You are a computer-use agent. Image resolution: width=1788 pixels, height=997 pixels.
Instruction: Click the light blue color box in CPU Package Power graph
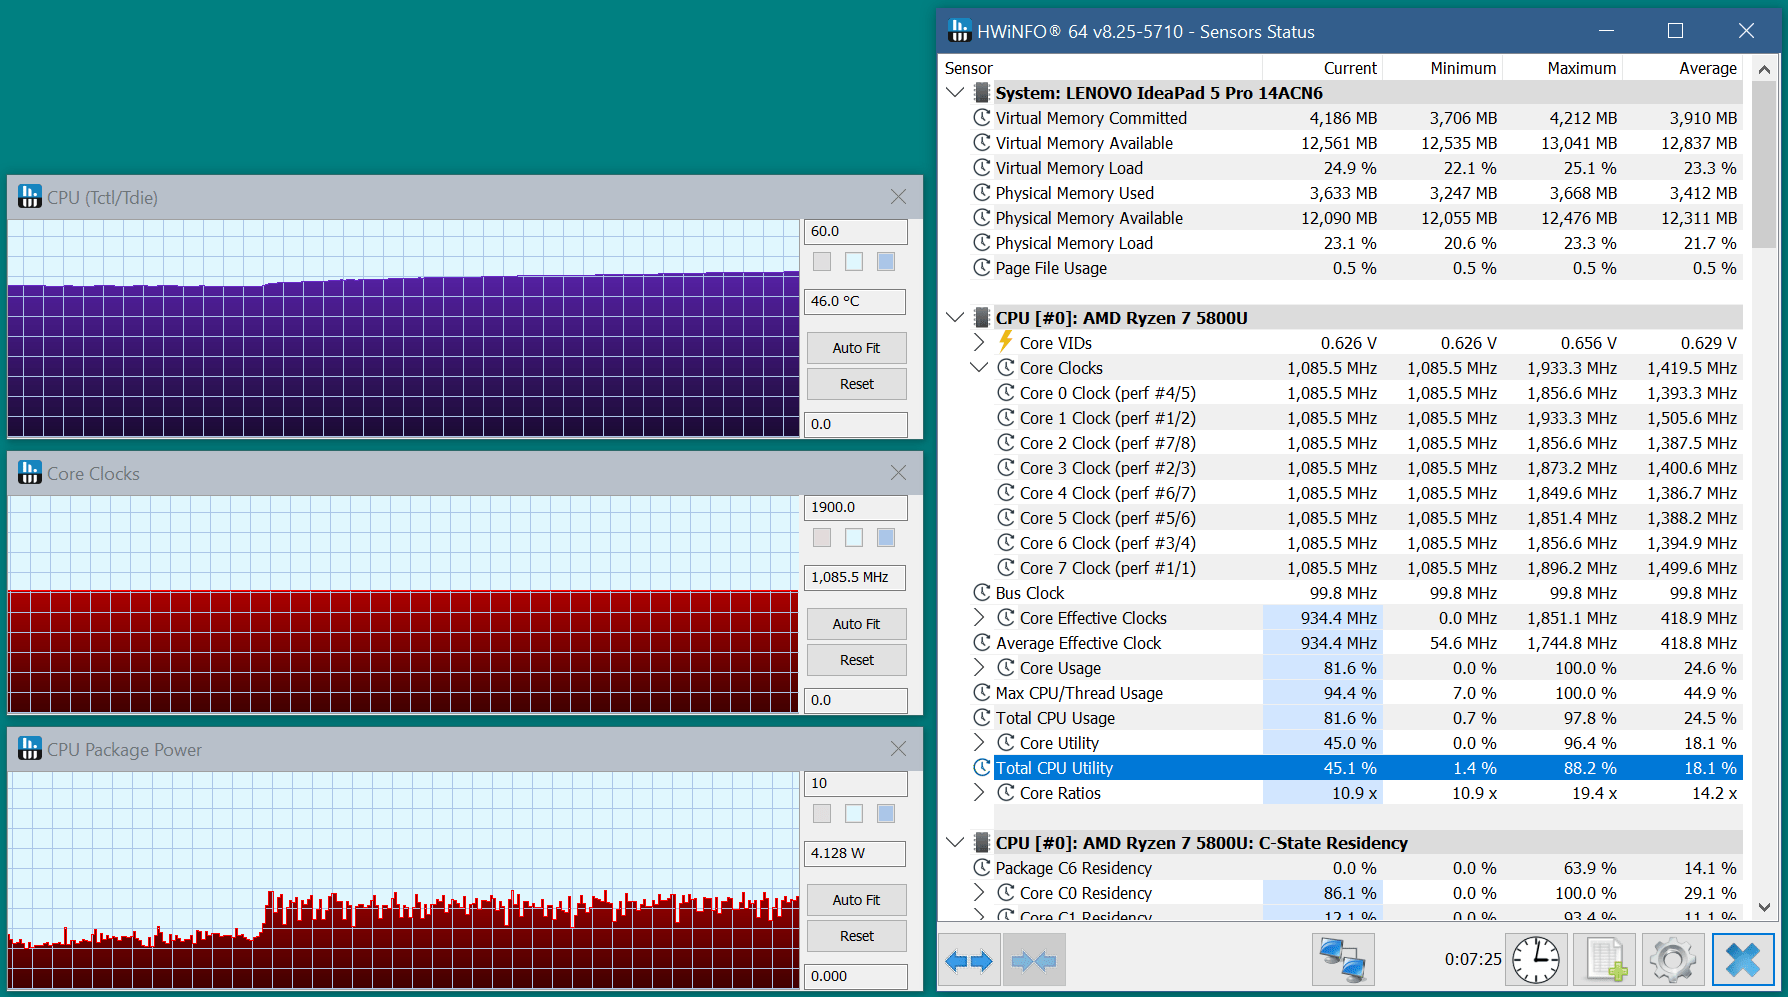[854, 813]
